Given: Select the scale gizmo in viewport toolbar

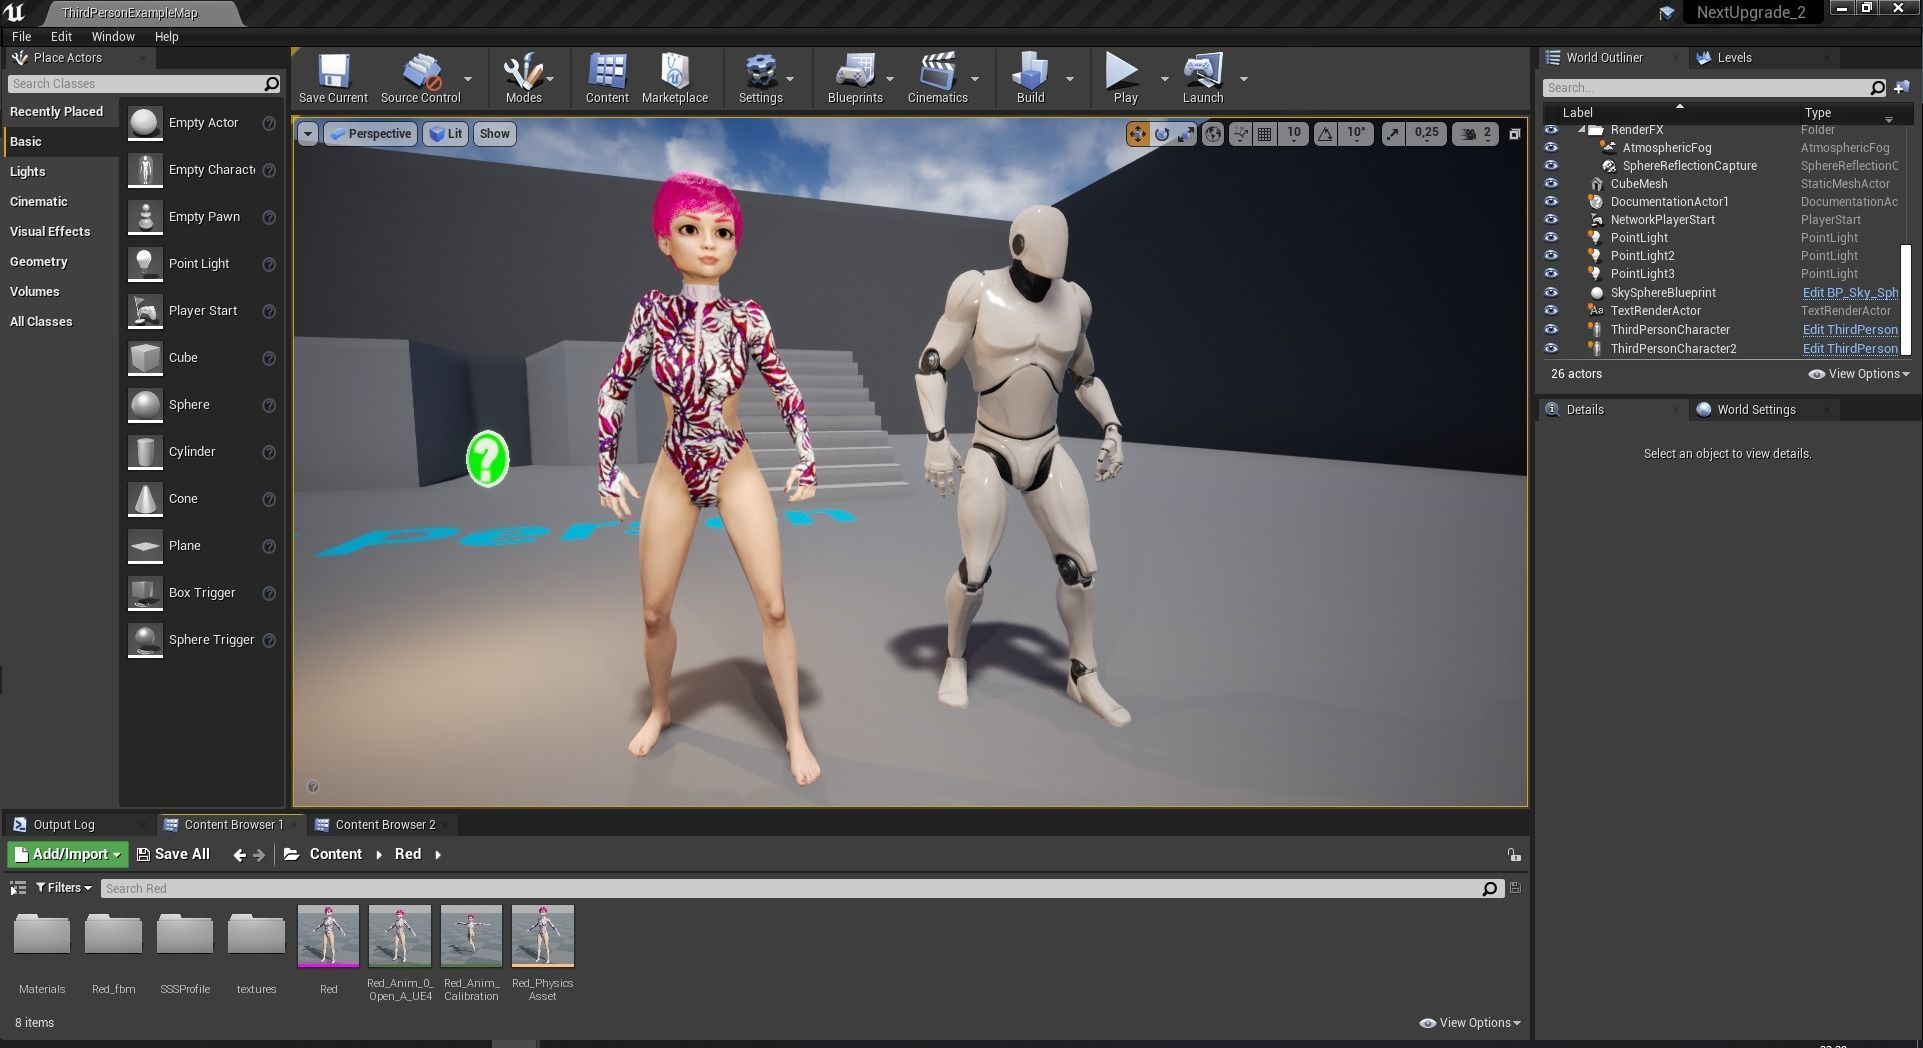Looking at the screenshot, I should (x=1185, y=134).
